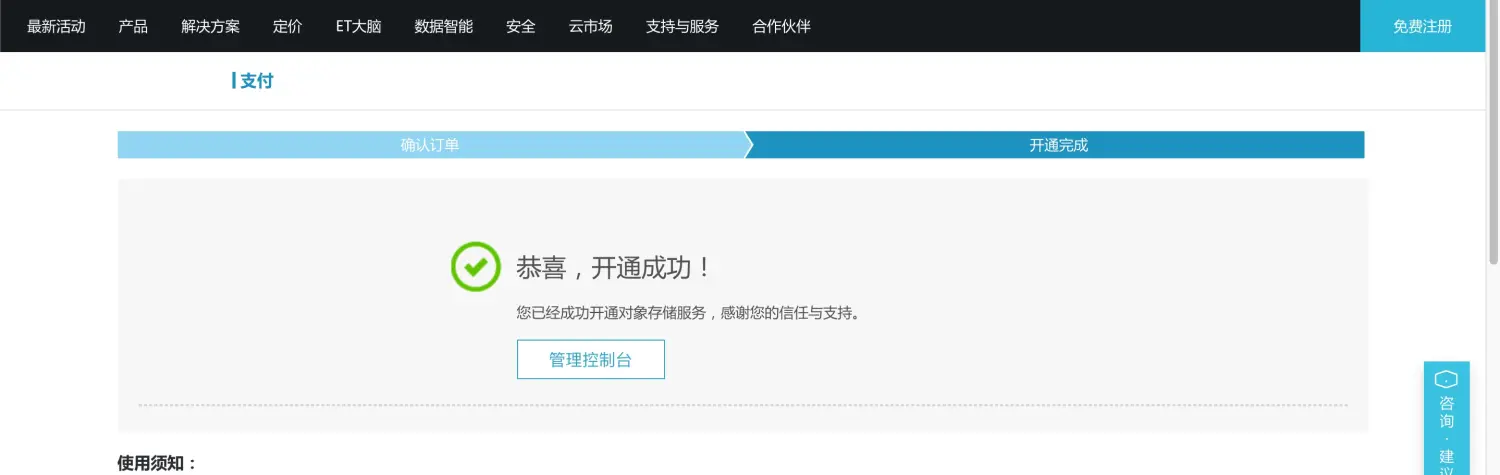Click the 您已经成功开通对象存储服务 message
This screenshot has height=475, width=1500.
pos(688,313)
